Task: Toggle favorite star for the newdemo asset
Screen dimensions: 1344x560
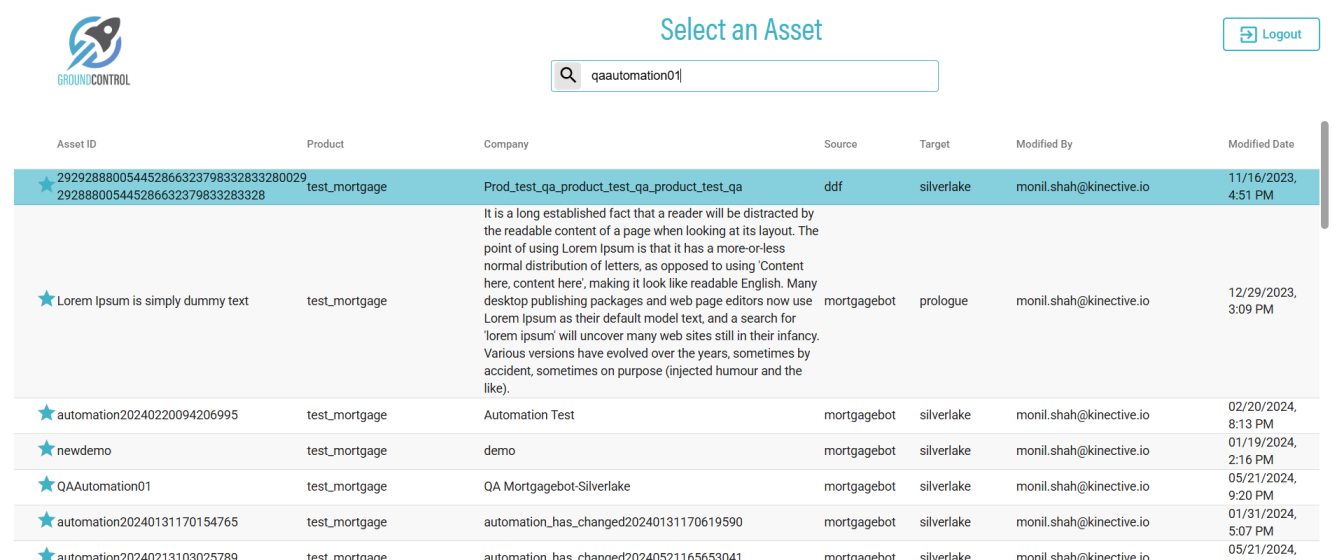Action: pos(46,449)
